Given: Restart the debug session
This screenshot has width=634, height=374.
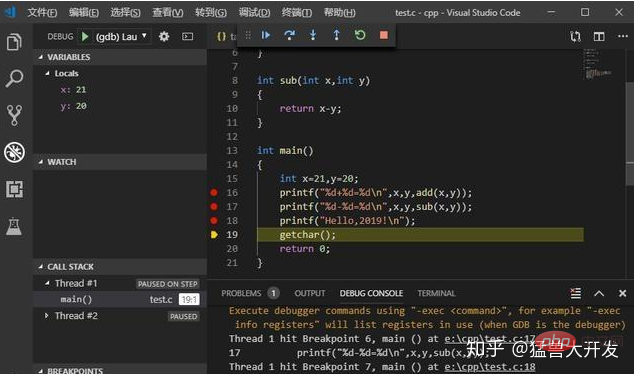Looking at the screenshot, I should pyautogui.click(x=360, y=35).
